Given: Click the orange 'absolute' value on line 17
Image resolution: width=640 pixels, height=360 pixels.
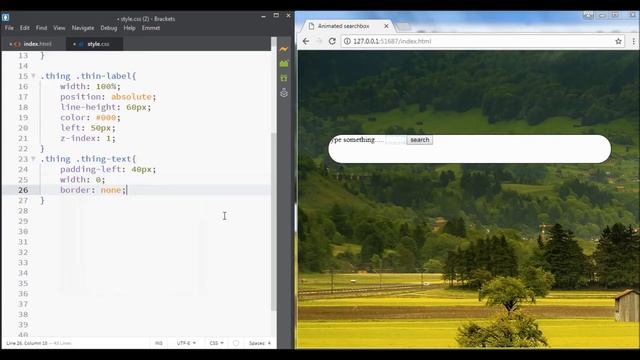Looking at the screenshot, I should click(x=131, y=97).
